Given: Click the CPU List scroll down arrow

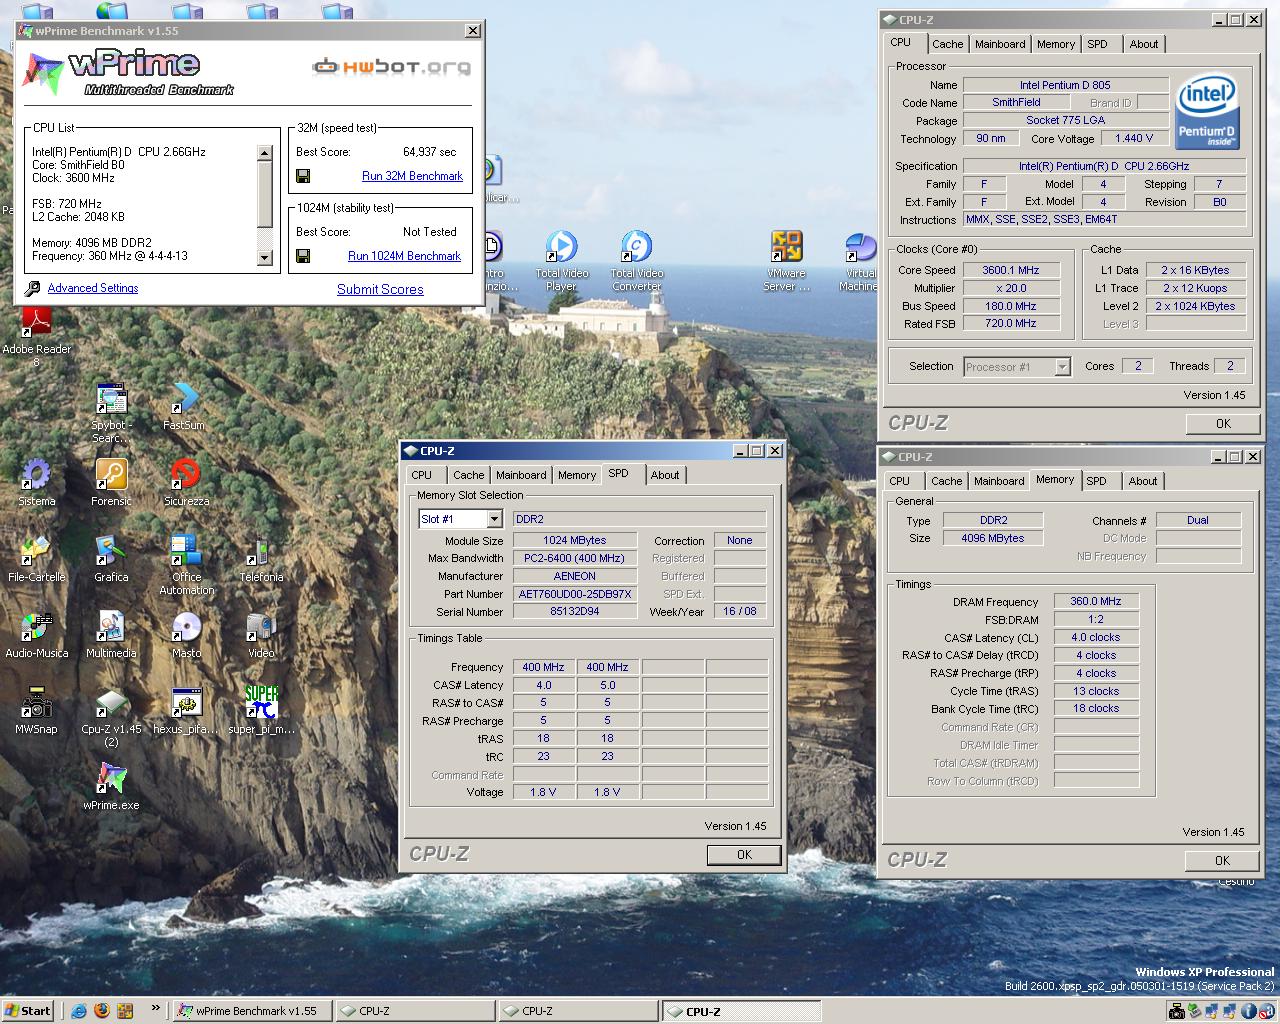Looking at the screenshot, I should pyautogui.click(x=265, y=258).
